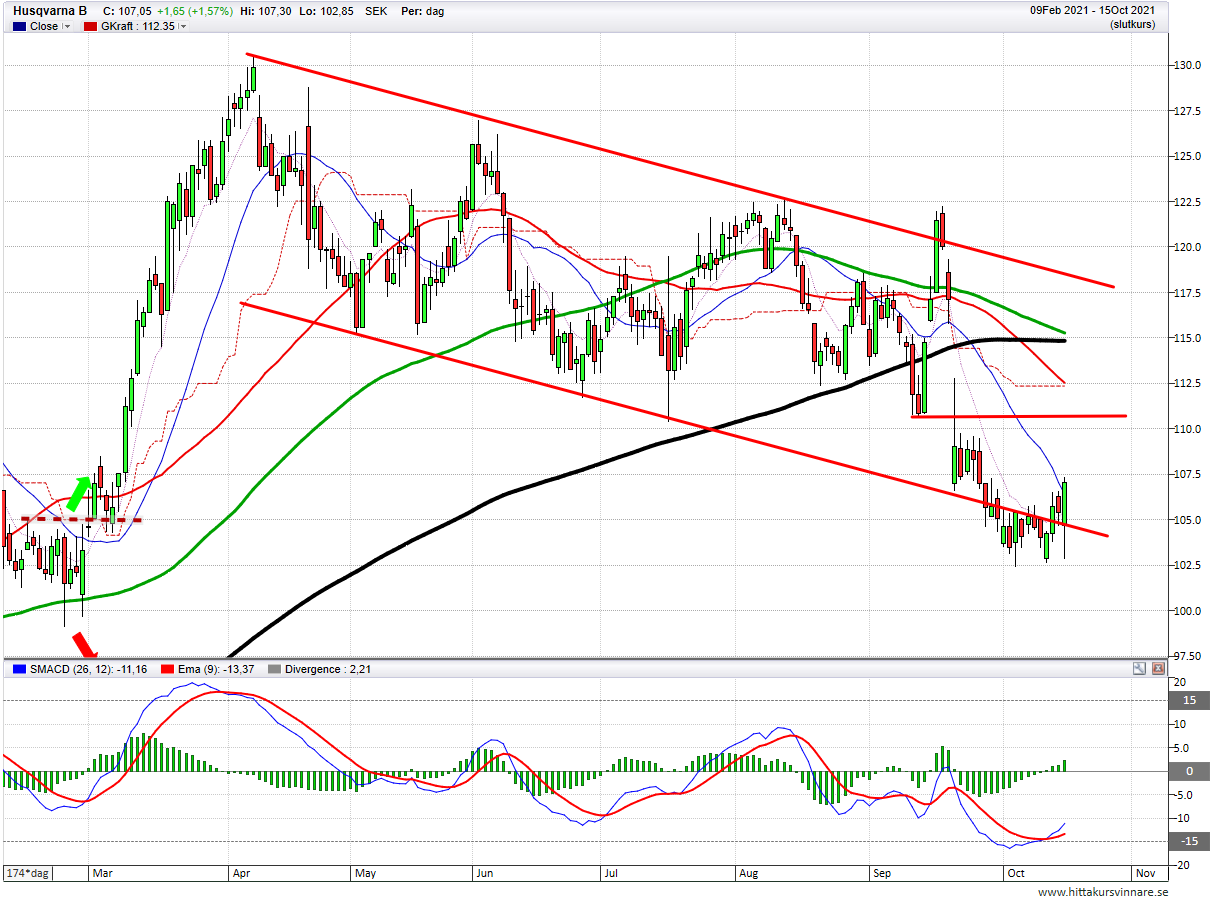The height and width of the screenshot is (897, 1213).
Task: Click the Jul month axis label
Action: tap(611, 873)
